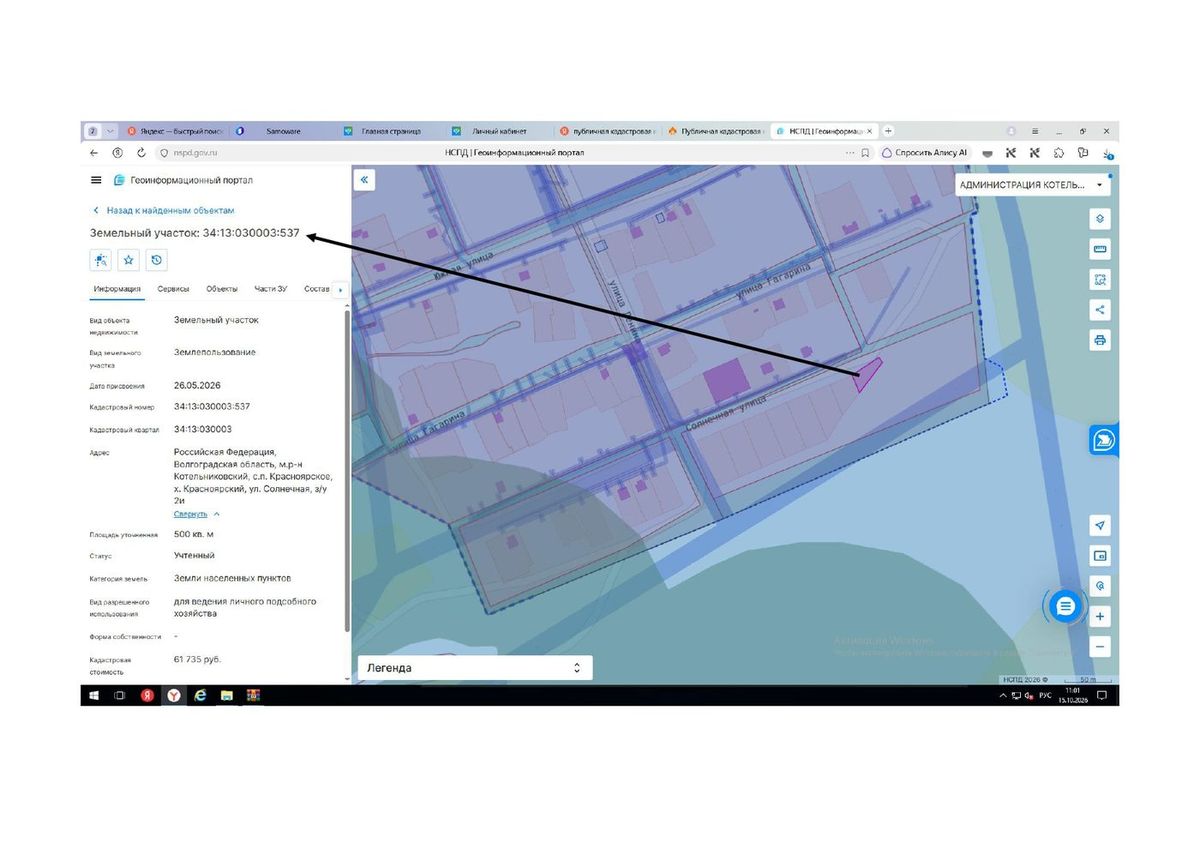This screenshot has height=849, width=1200.
Task: Open the Части ЗУ tab
Action: 271,289
